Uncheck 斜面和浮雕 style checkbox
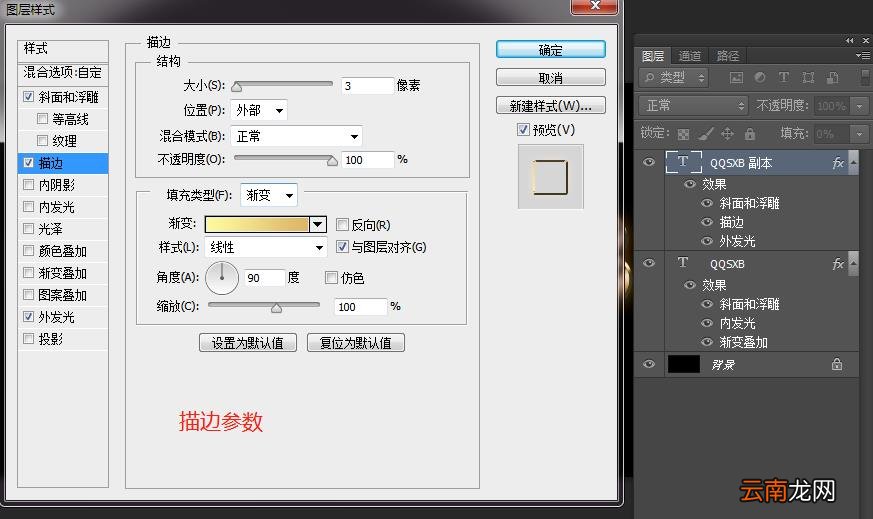This screenshot has width=873, height=519. click(28, 96)
